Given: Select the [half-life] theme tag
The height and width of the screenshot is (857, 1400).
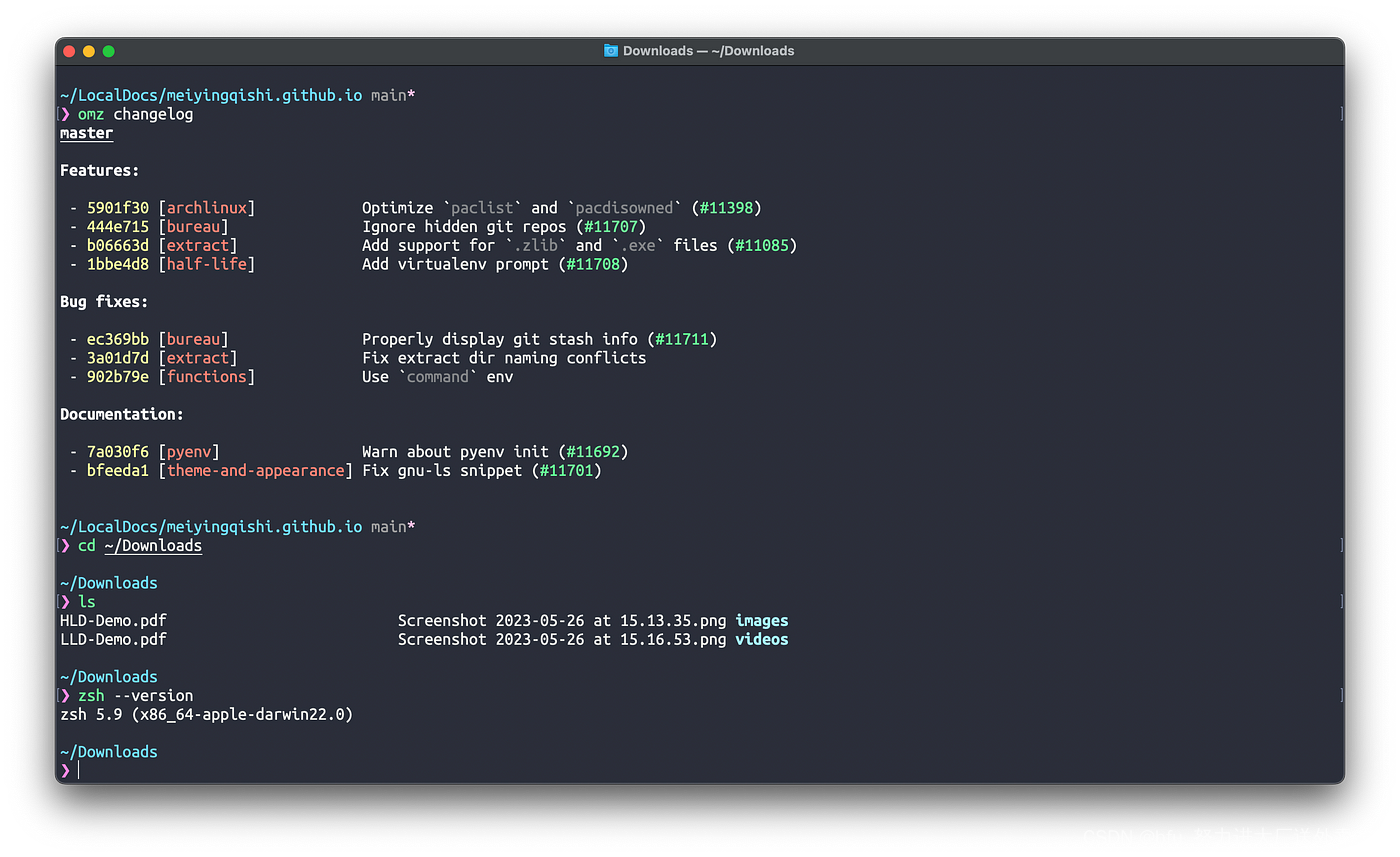Looking at the screenshot, I should point(207,265).
